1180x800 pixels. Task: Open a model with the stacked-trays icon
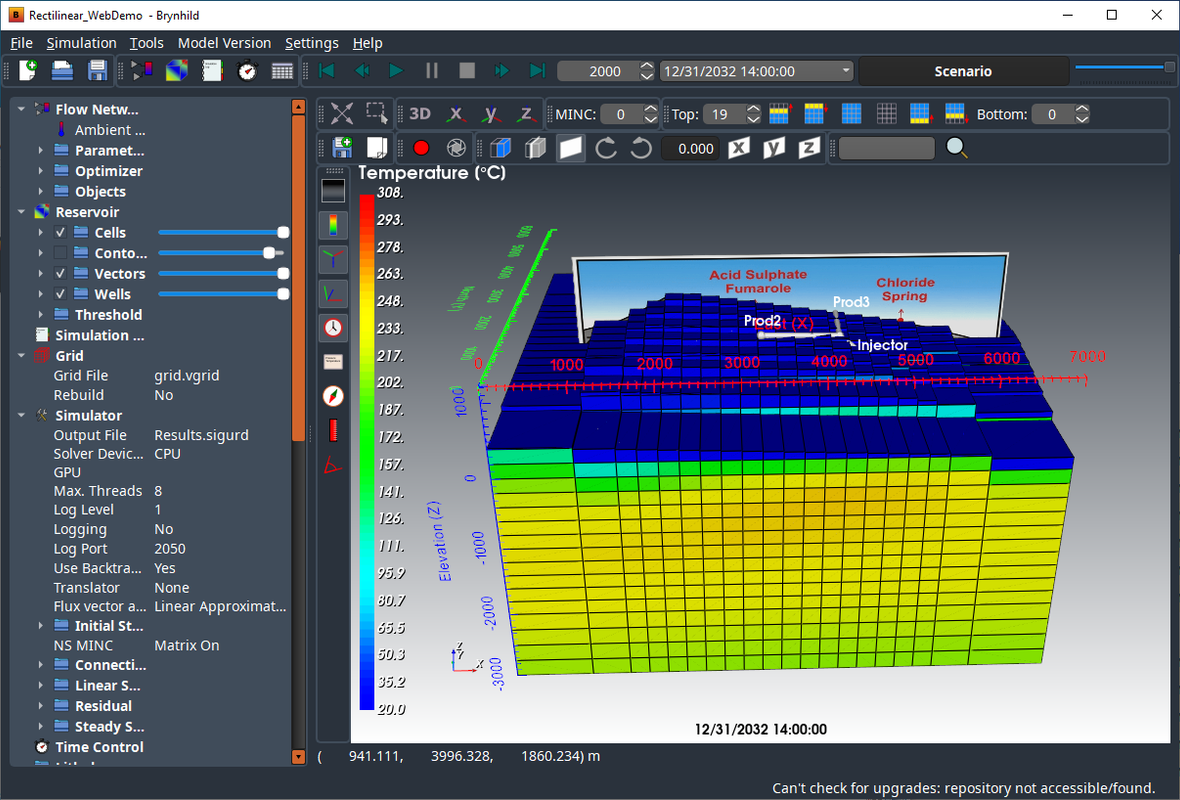(x=62, y=71)
